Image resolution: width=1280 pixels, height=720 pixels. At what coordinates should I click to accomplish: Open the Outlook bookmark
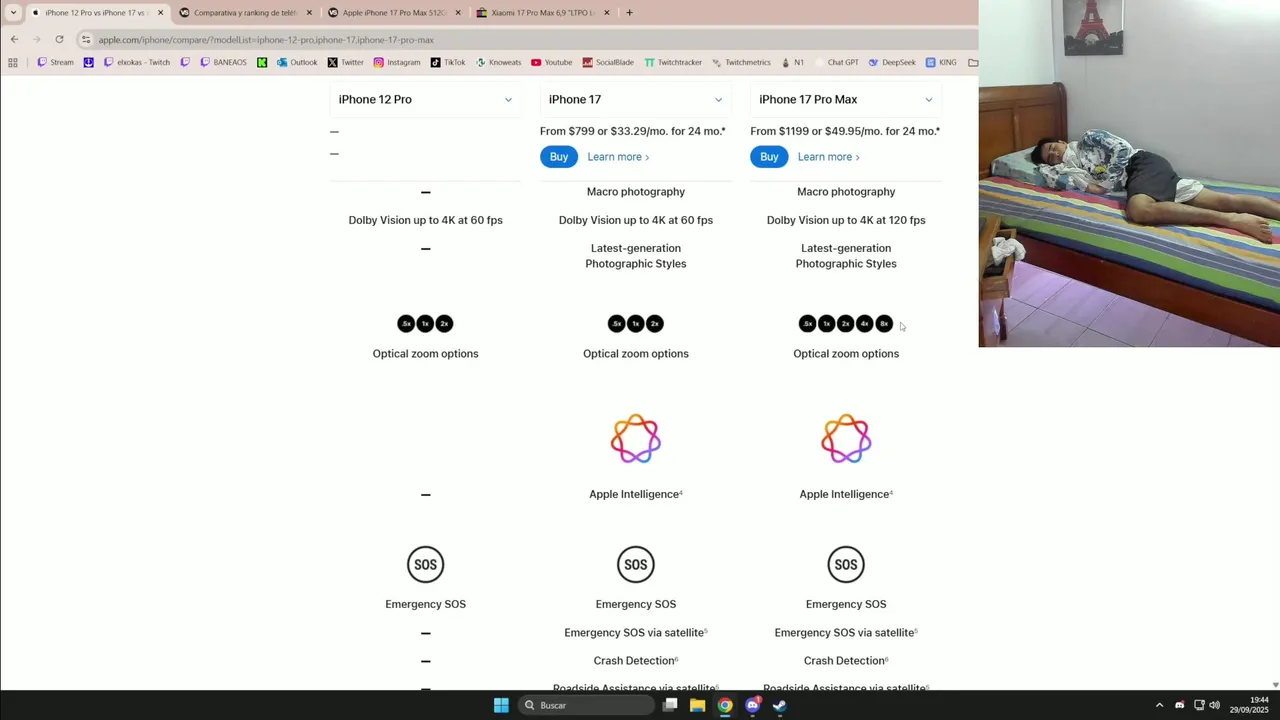[x=297, y=62]
